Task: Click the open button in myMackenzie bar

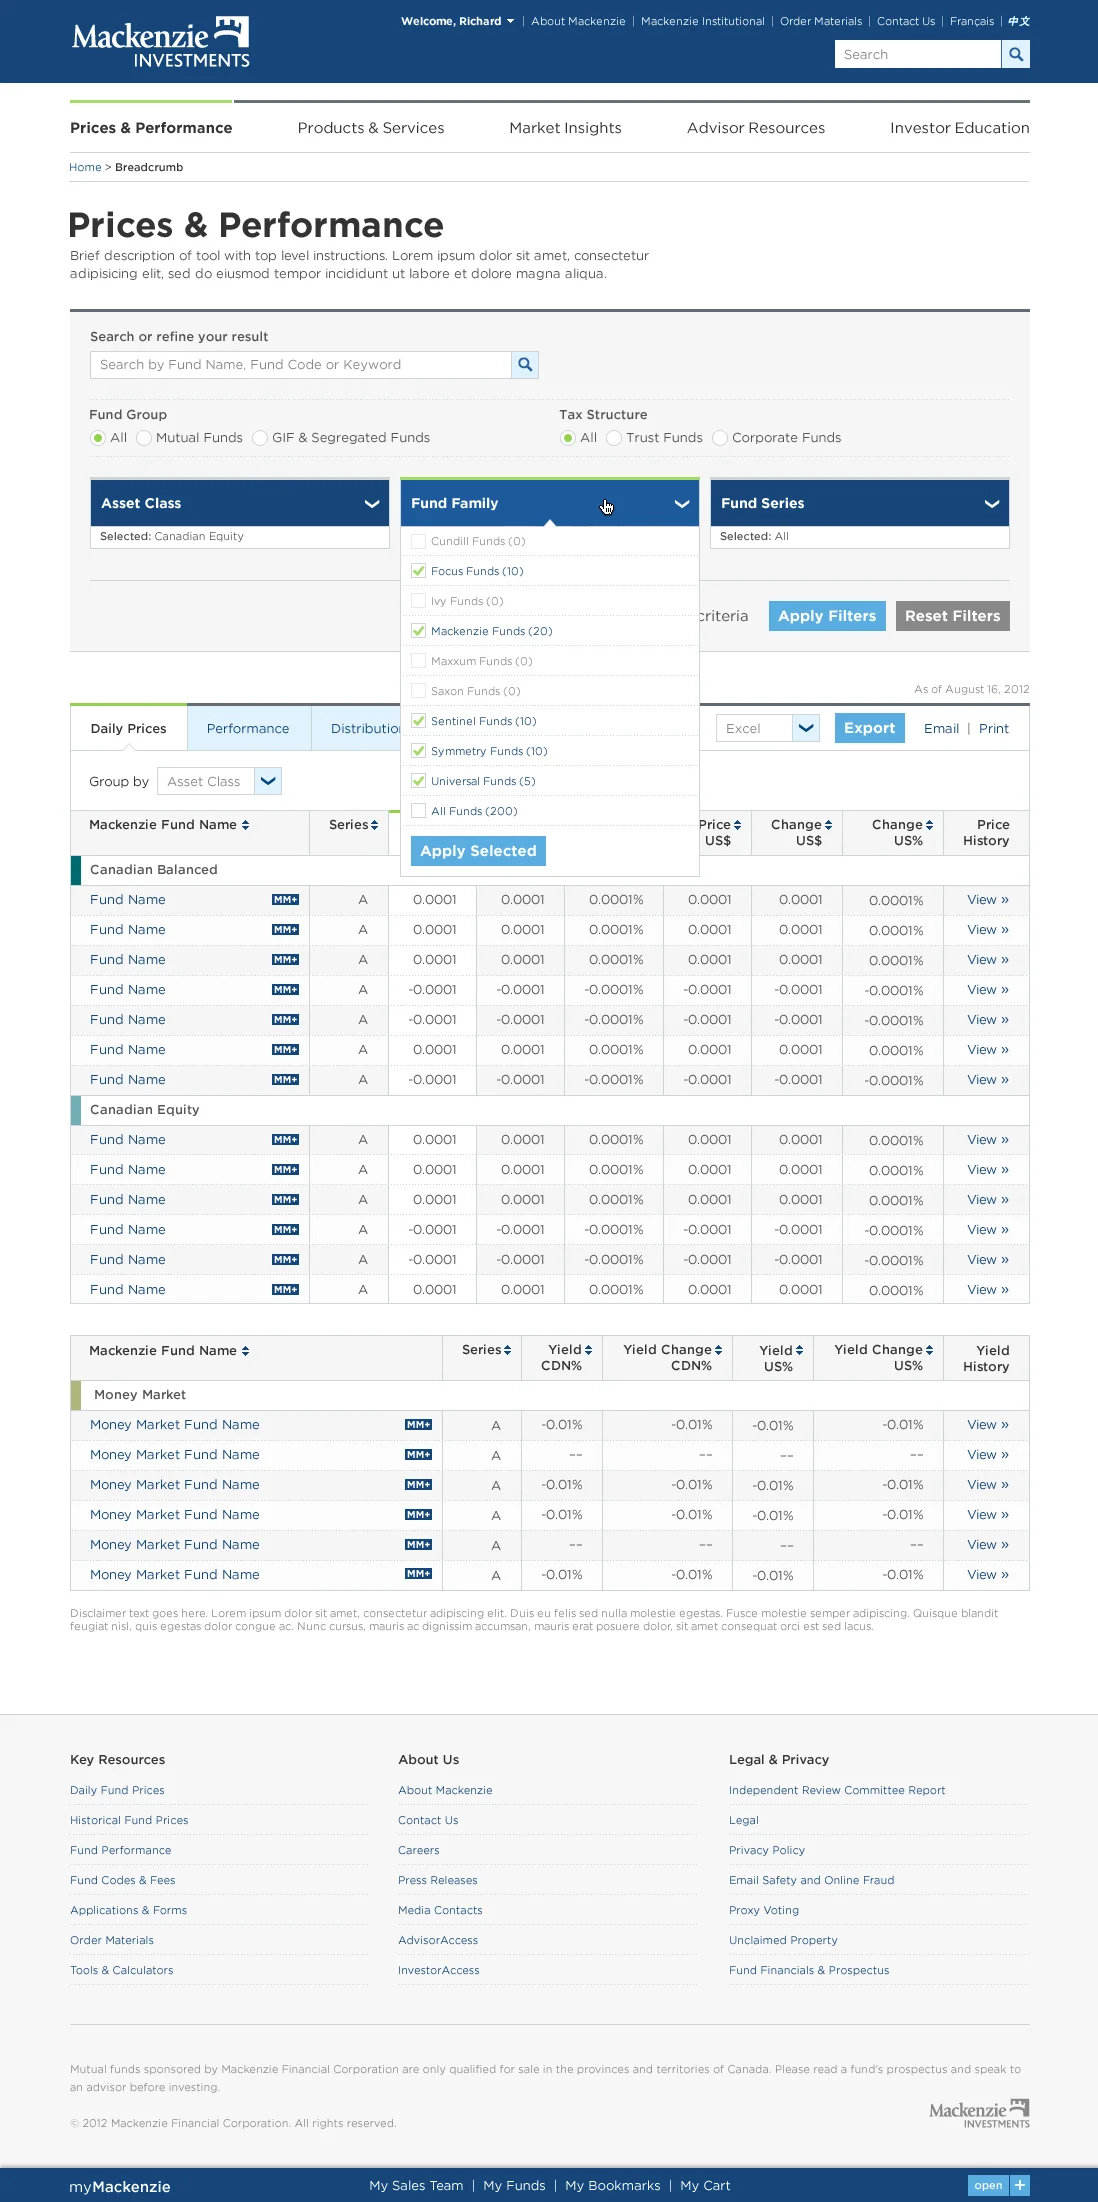Action: tap(988, 2185)
